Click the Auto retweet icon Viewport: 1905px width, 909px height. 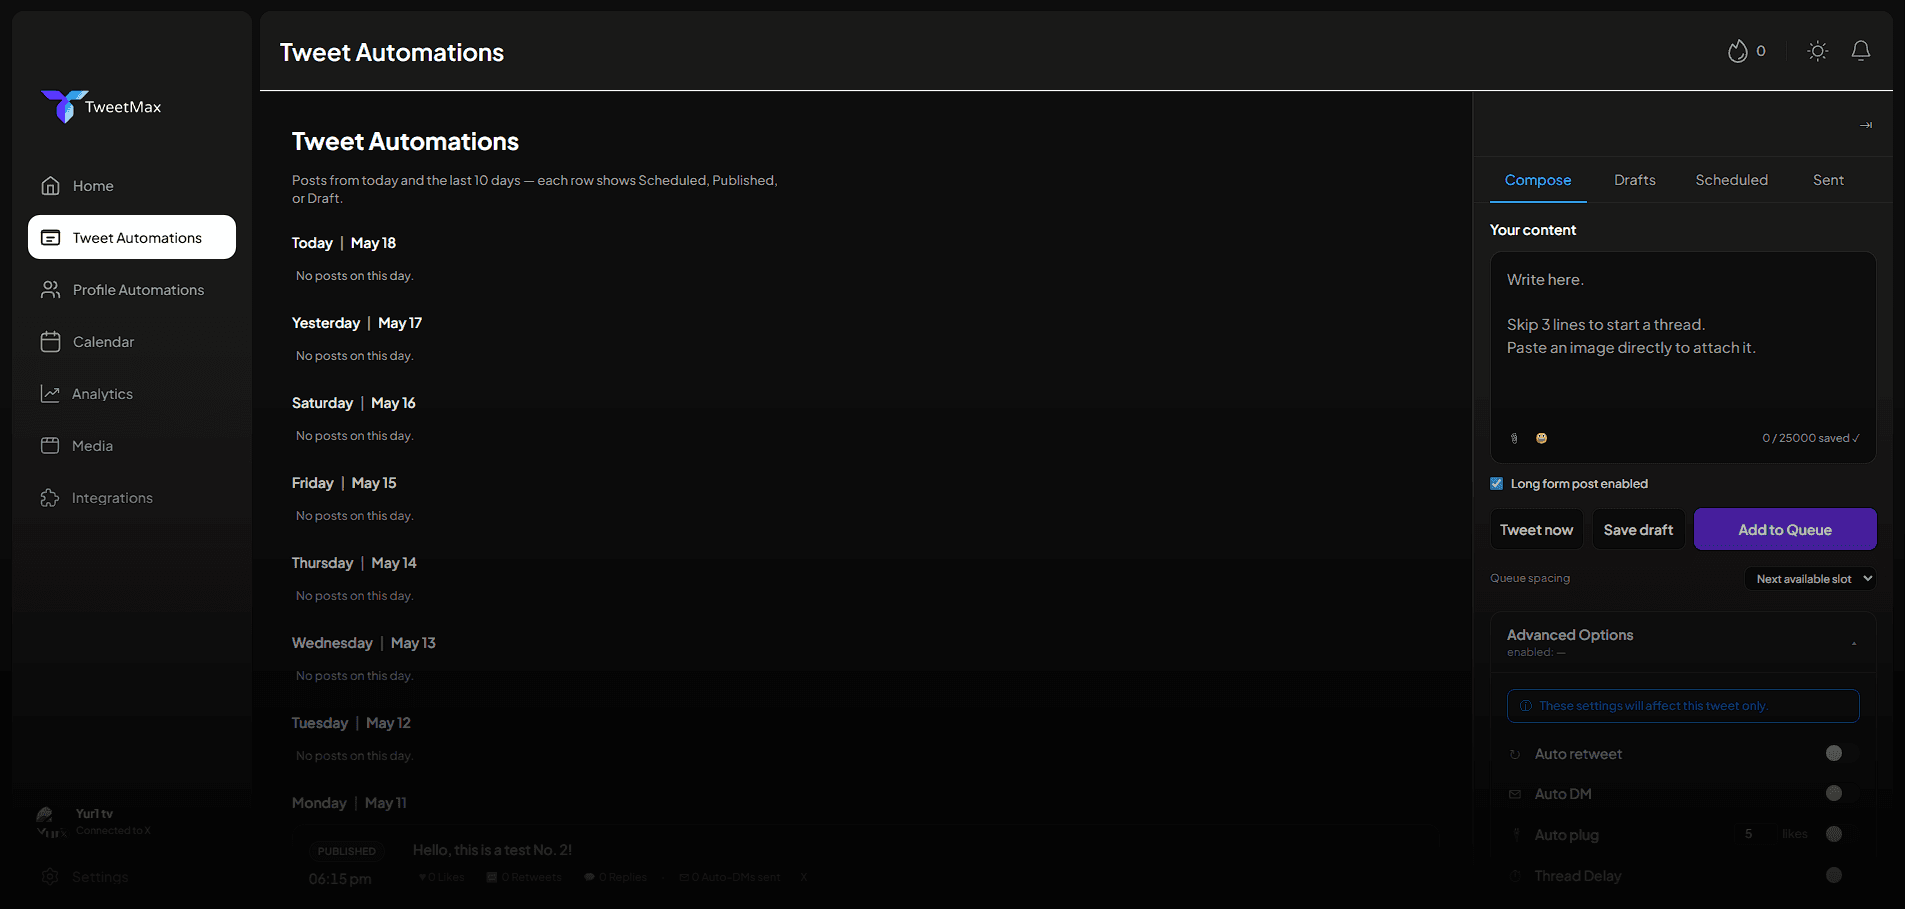(x=1515, y=754)
